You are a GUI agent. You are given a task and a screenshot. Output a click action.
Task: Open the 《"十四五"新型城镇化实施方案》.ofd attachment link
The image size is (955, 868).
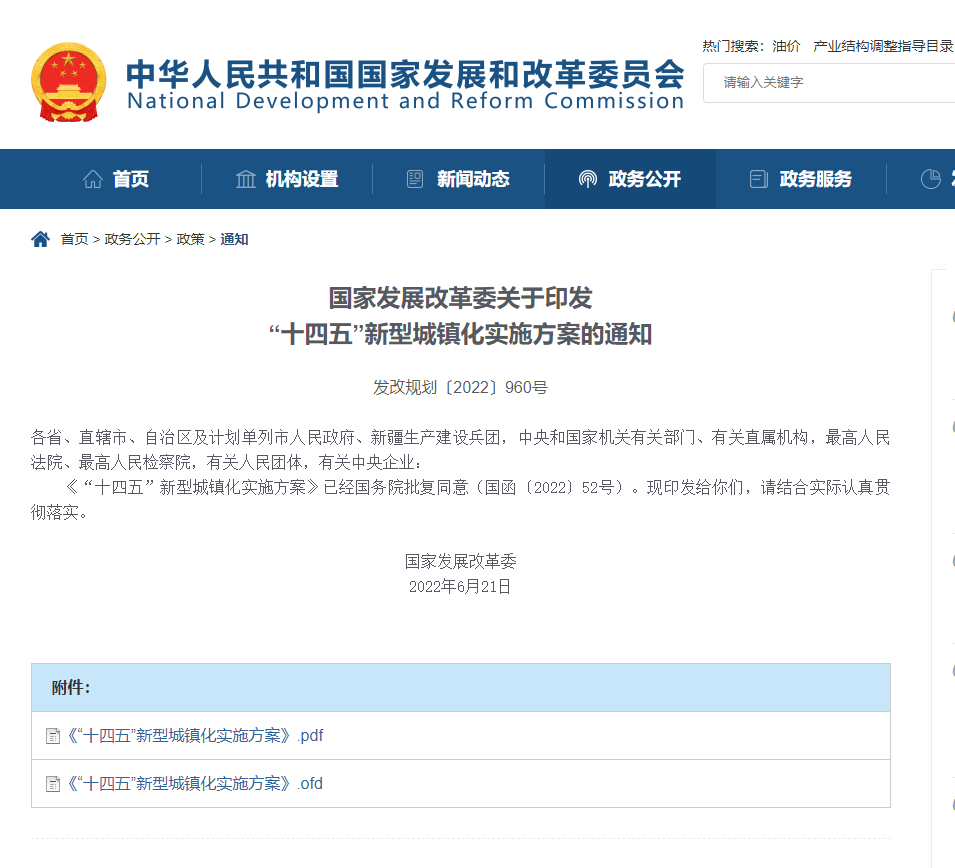point(195,784)
